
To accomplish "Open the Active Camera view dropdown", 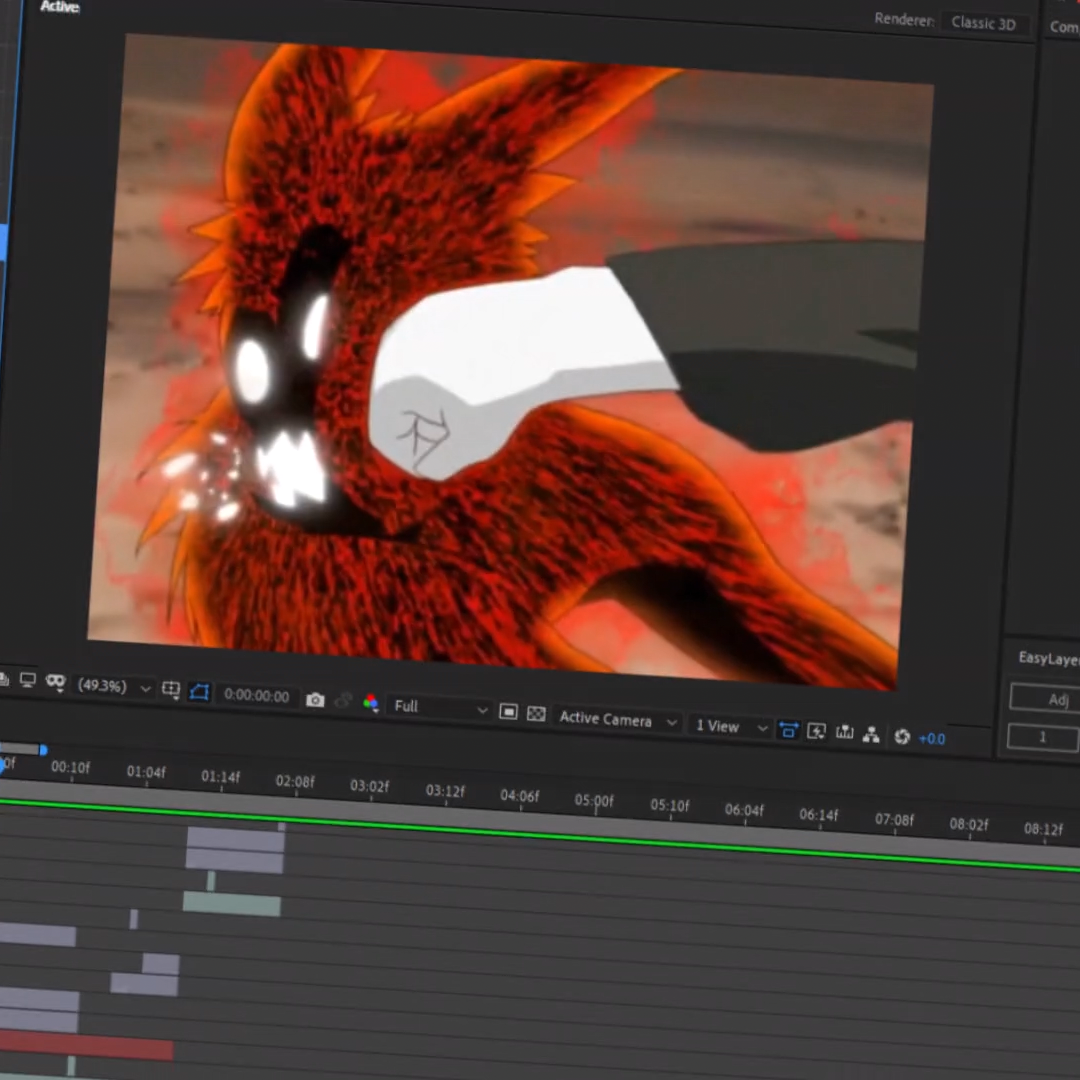I will pyautogui.click(x=618, y=719).
